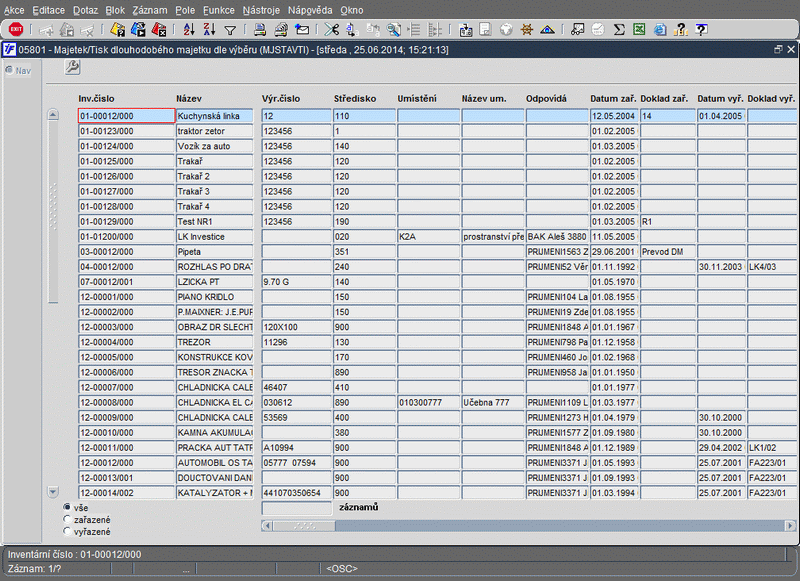Image resolution: width=800 pixels, height=581 pixels.
Task: Click the 'LK1/02' document cell
Action: 772,448
